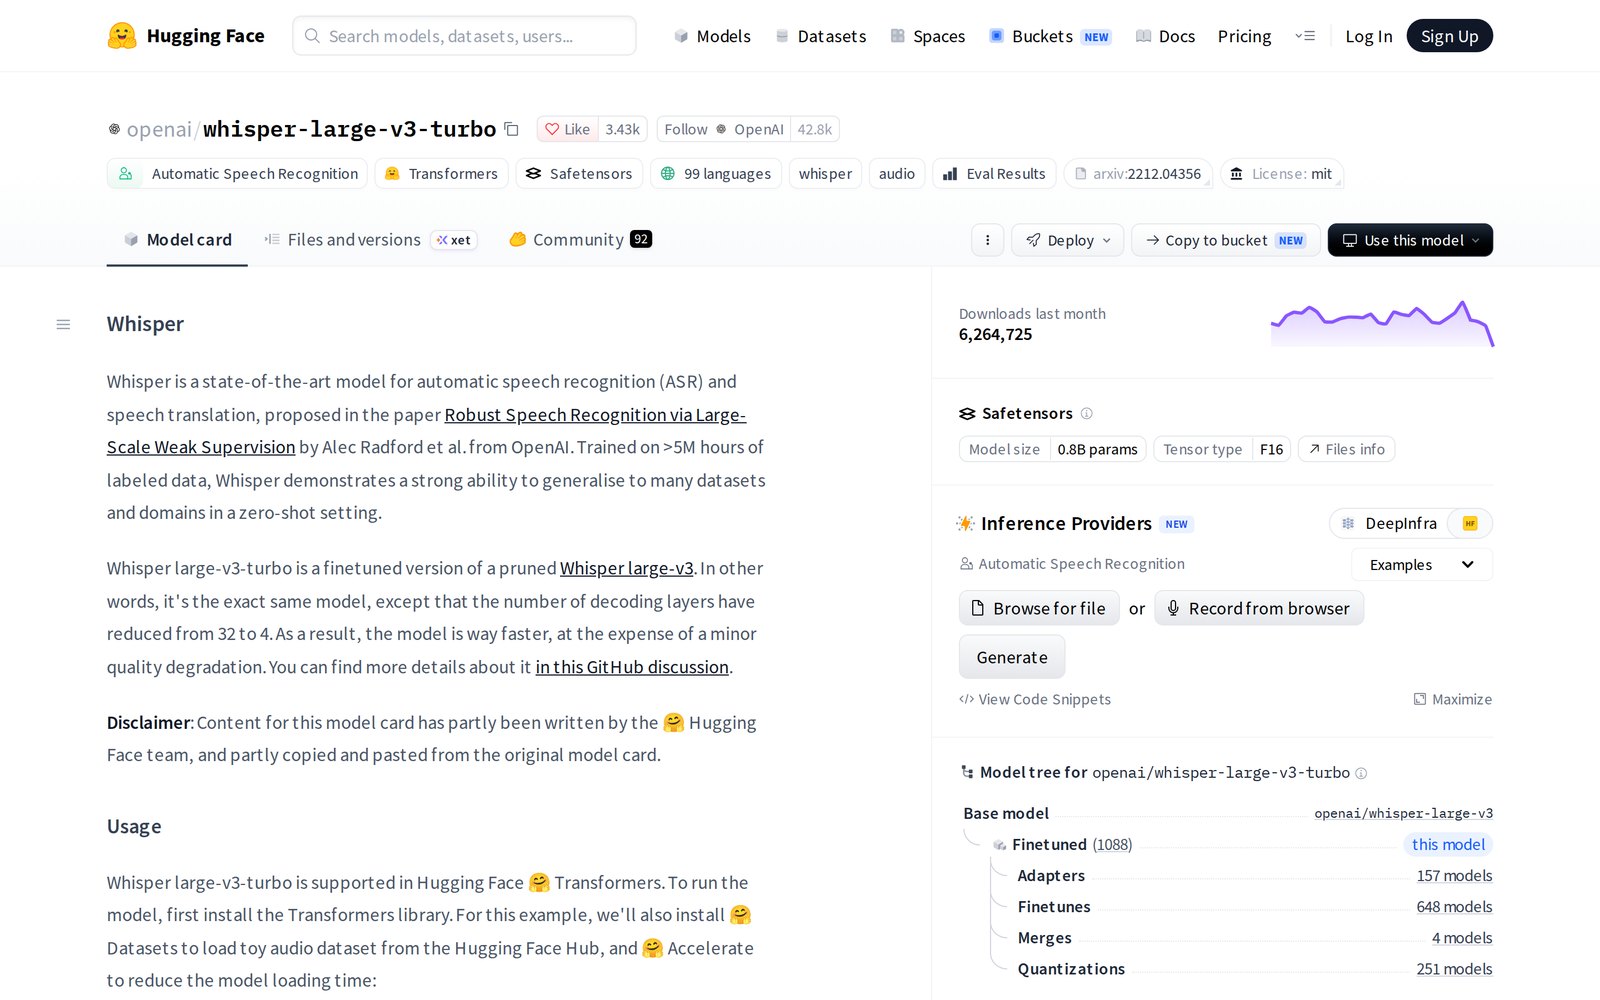
Task: Focus the search models input field
Action: [464, 36]
